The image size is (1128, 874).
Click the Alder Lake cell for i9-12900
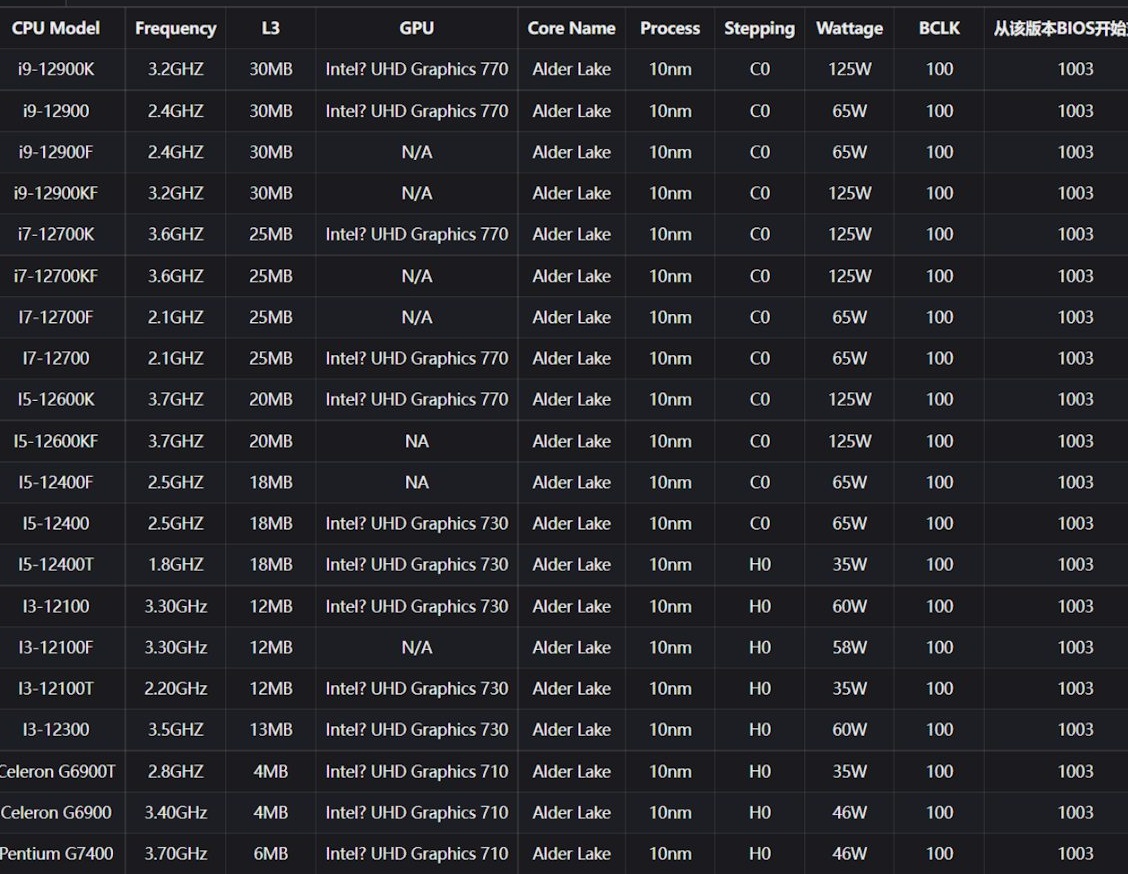tap(571, 111)
